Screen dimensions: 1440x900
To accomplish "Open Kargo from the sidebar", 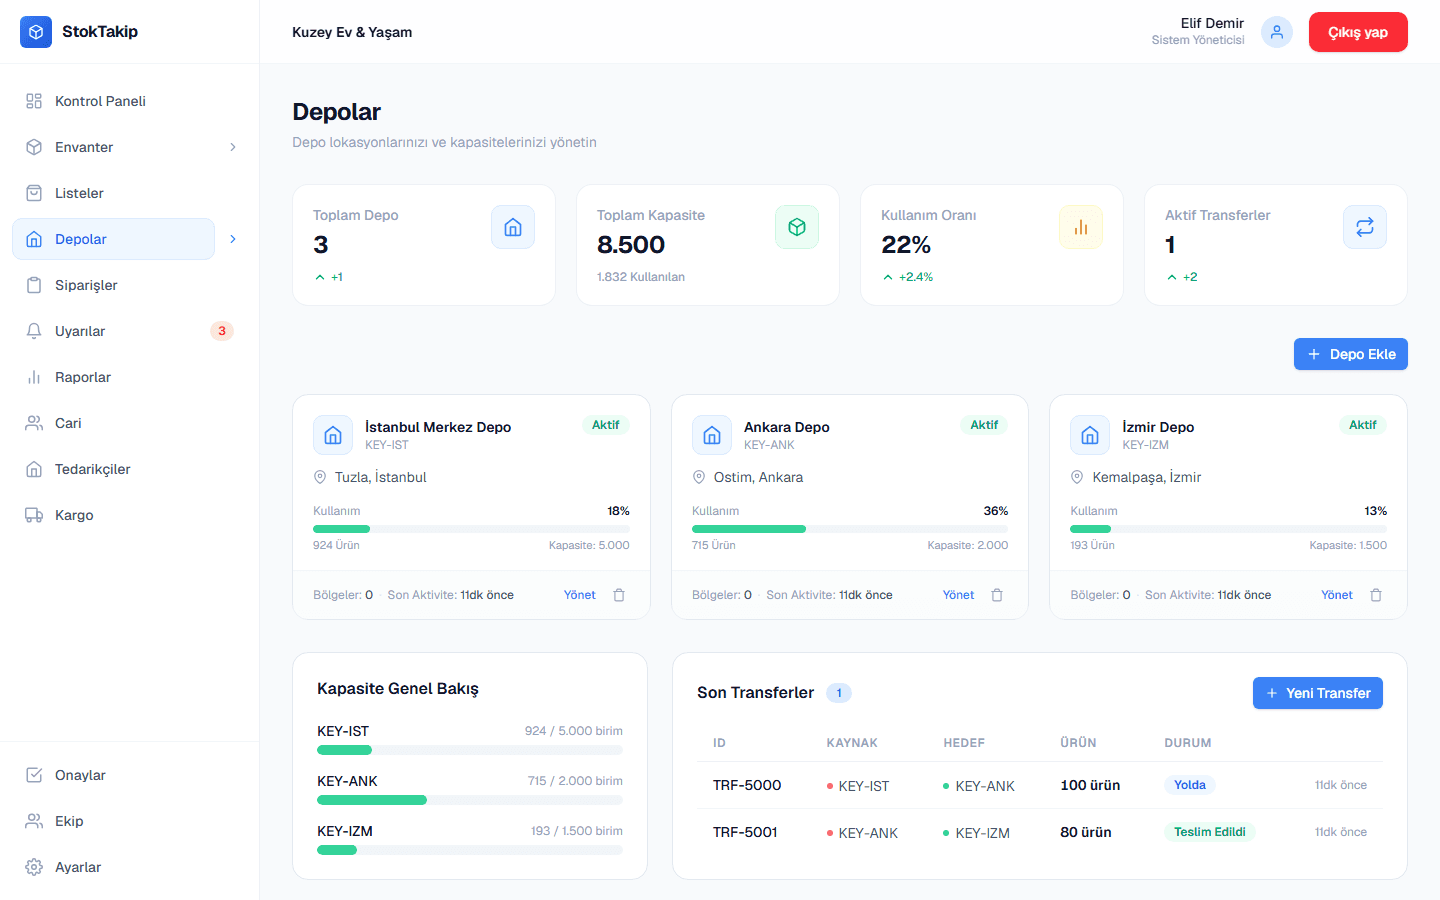I will (x=130, y=515).
